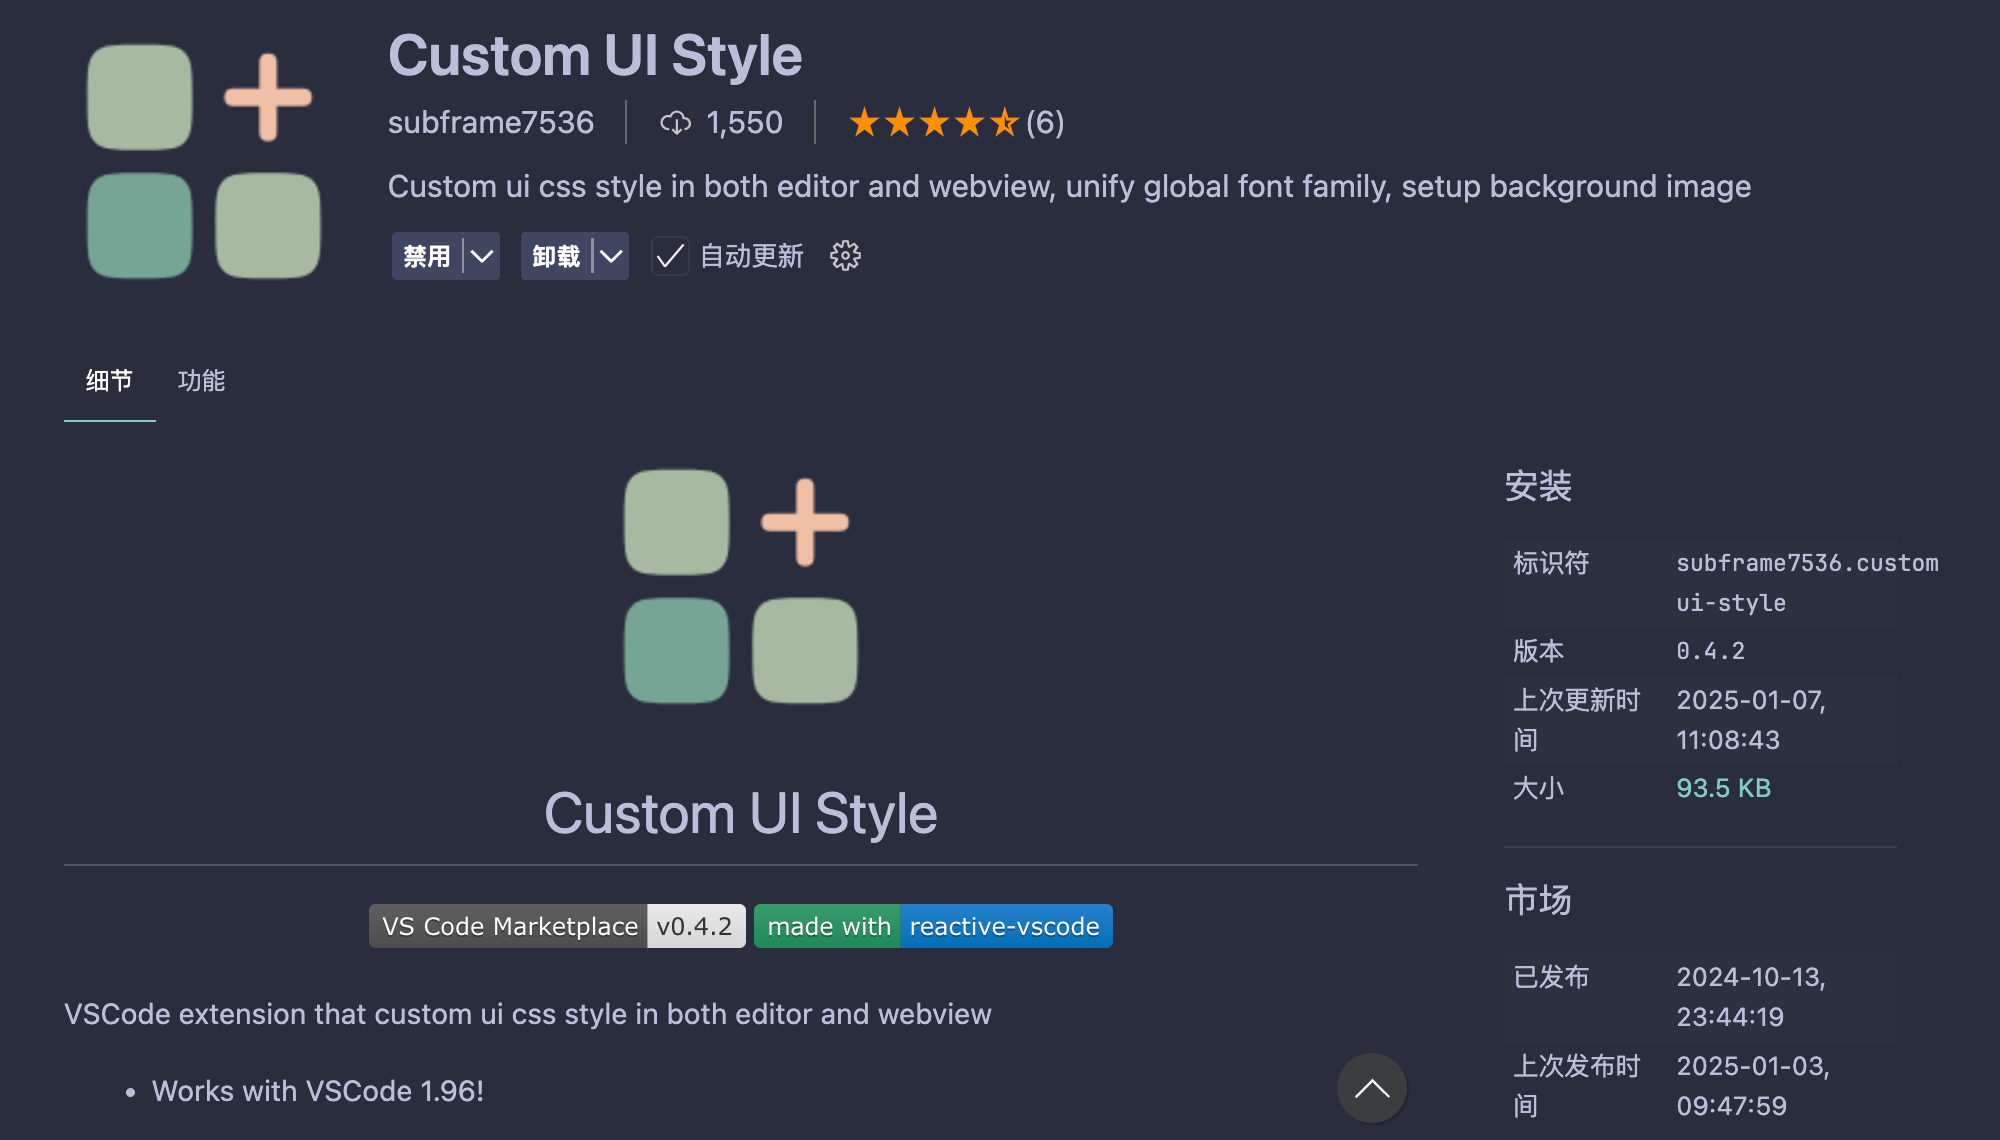
Task: Toggle the 自动更新 checkbox
Action: click(x=670, y=256)
